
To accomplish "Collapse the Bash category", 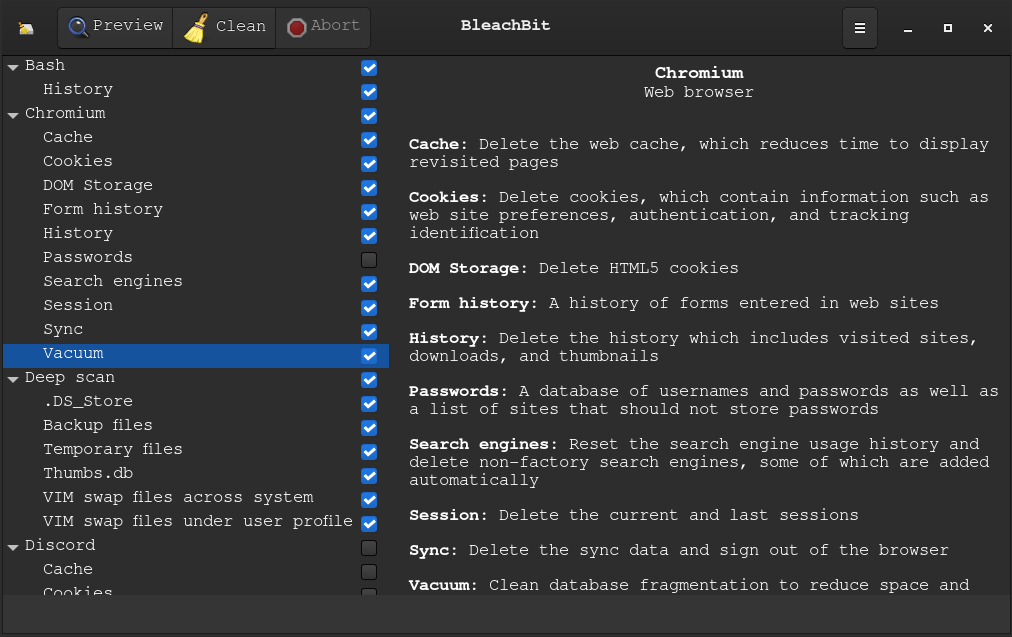I will click(x=12, y=65).
